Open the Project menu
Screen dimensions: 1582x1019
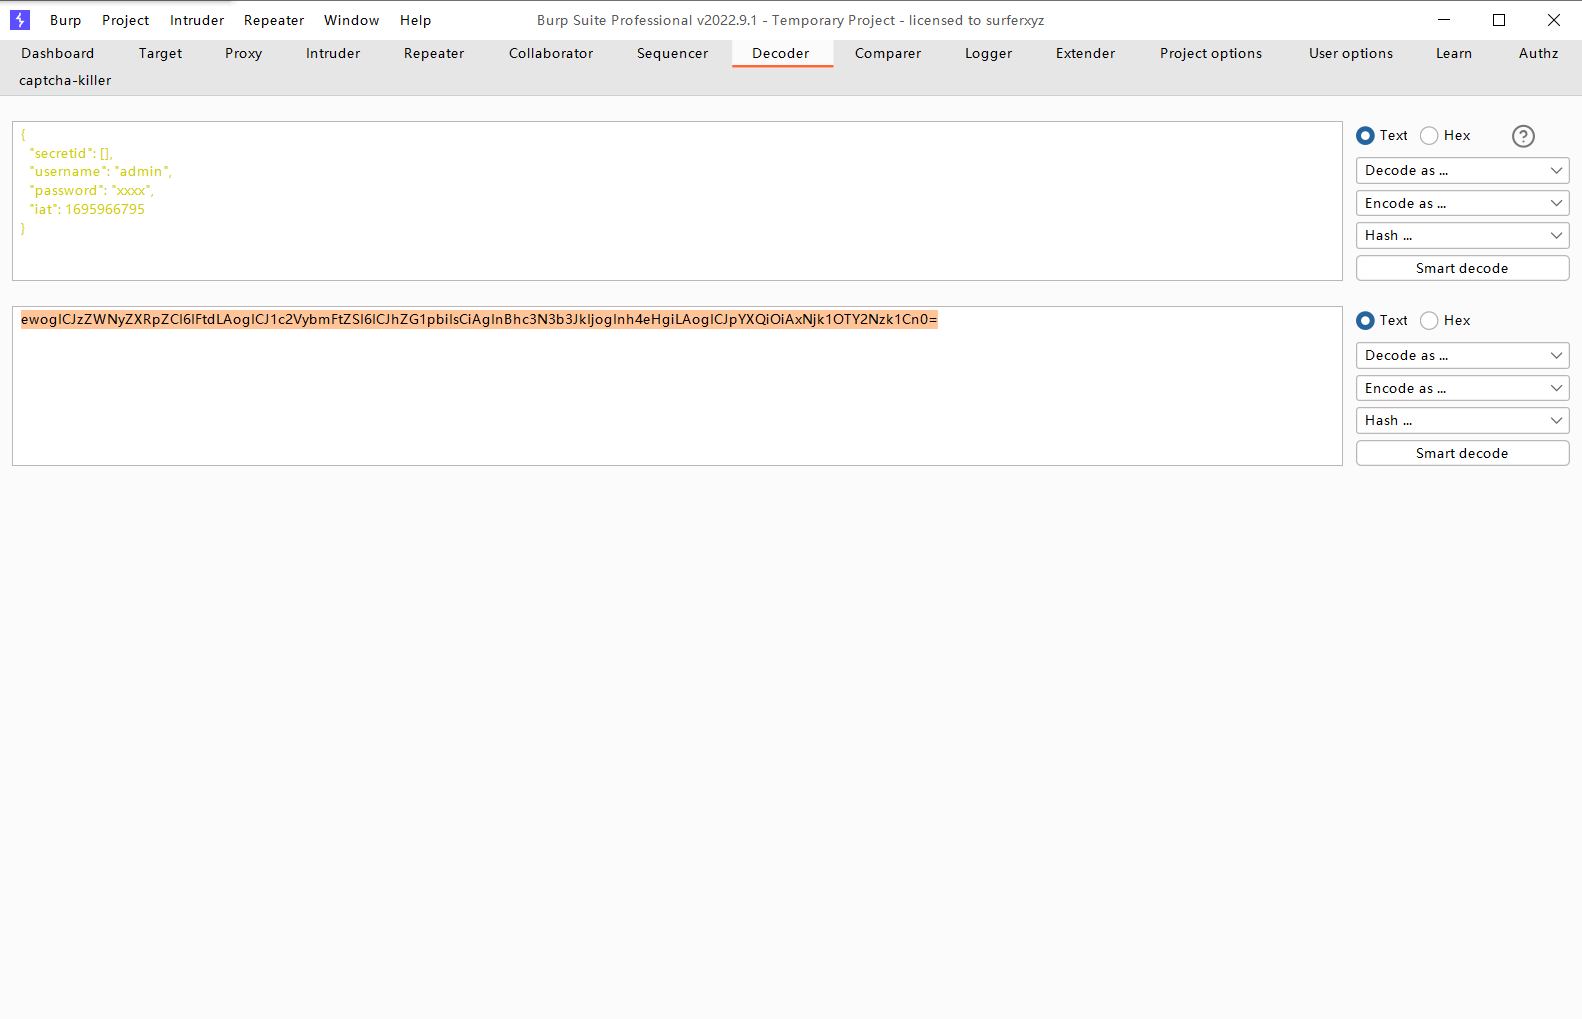126,20
